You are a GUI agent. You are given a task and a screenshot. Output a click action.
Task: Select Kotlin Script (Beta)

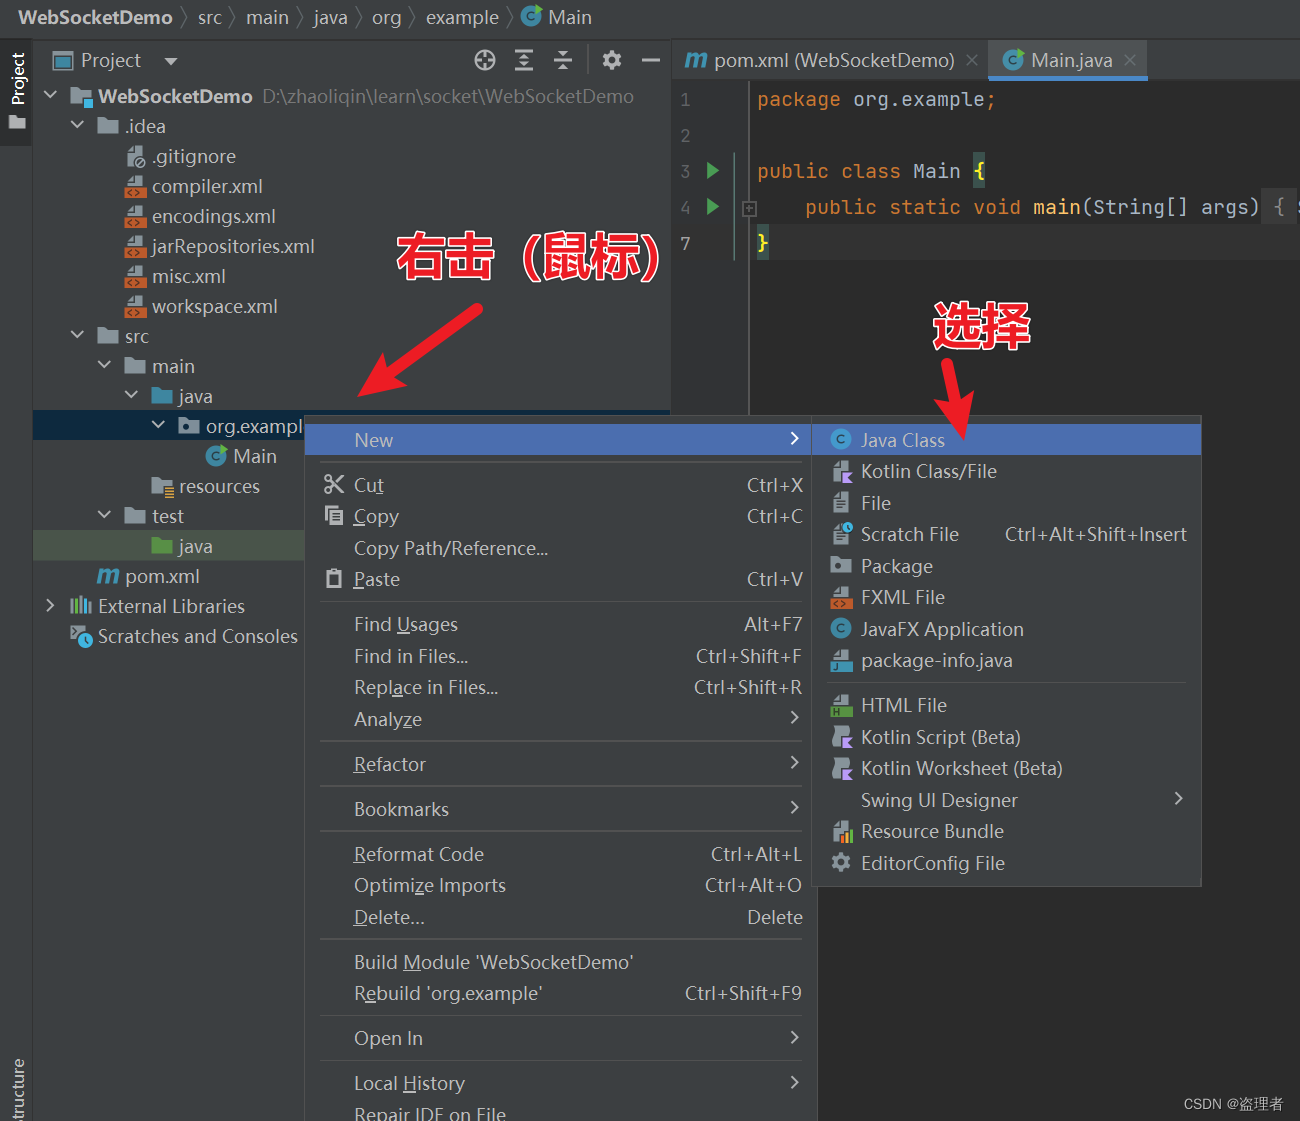click(1006, 737)
